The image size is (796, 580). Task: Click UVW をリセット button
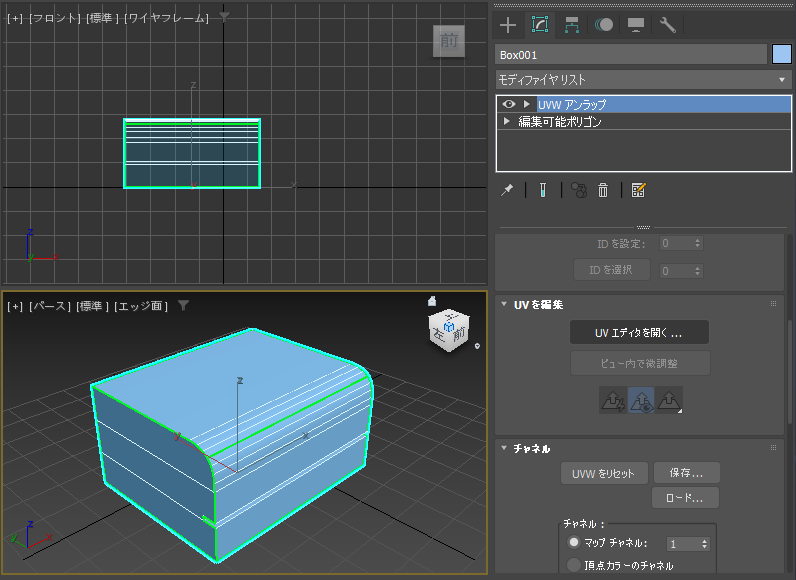pos(604,473)
